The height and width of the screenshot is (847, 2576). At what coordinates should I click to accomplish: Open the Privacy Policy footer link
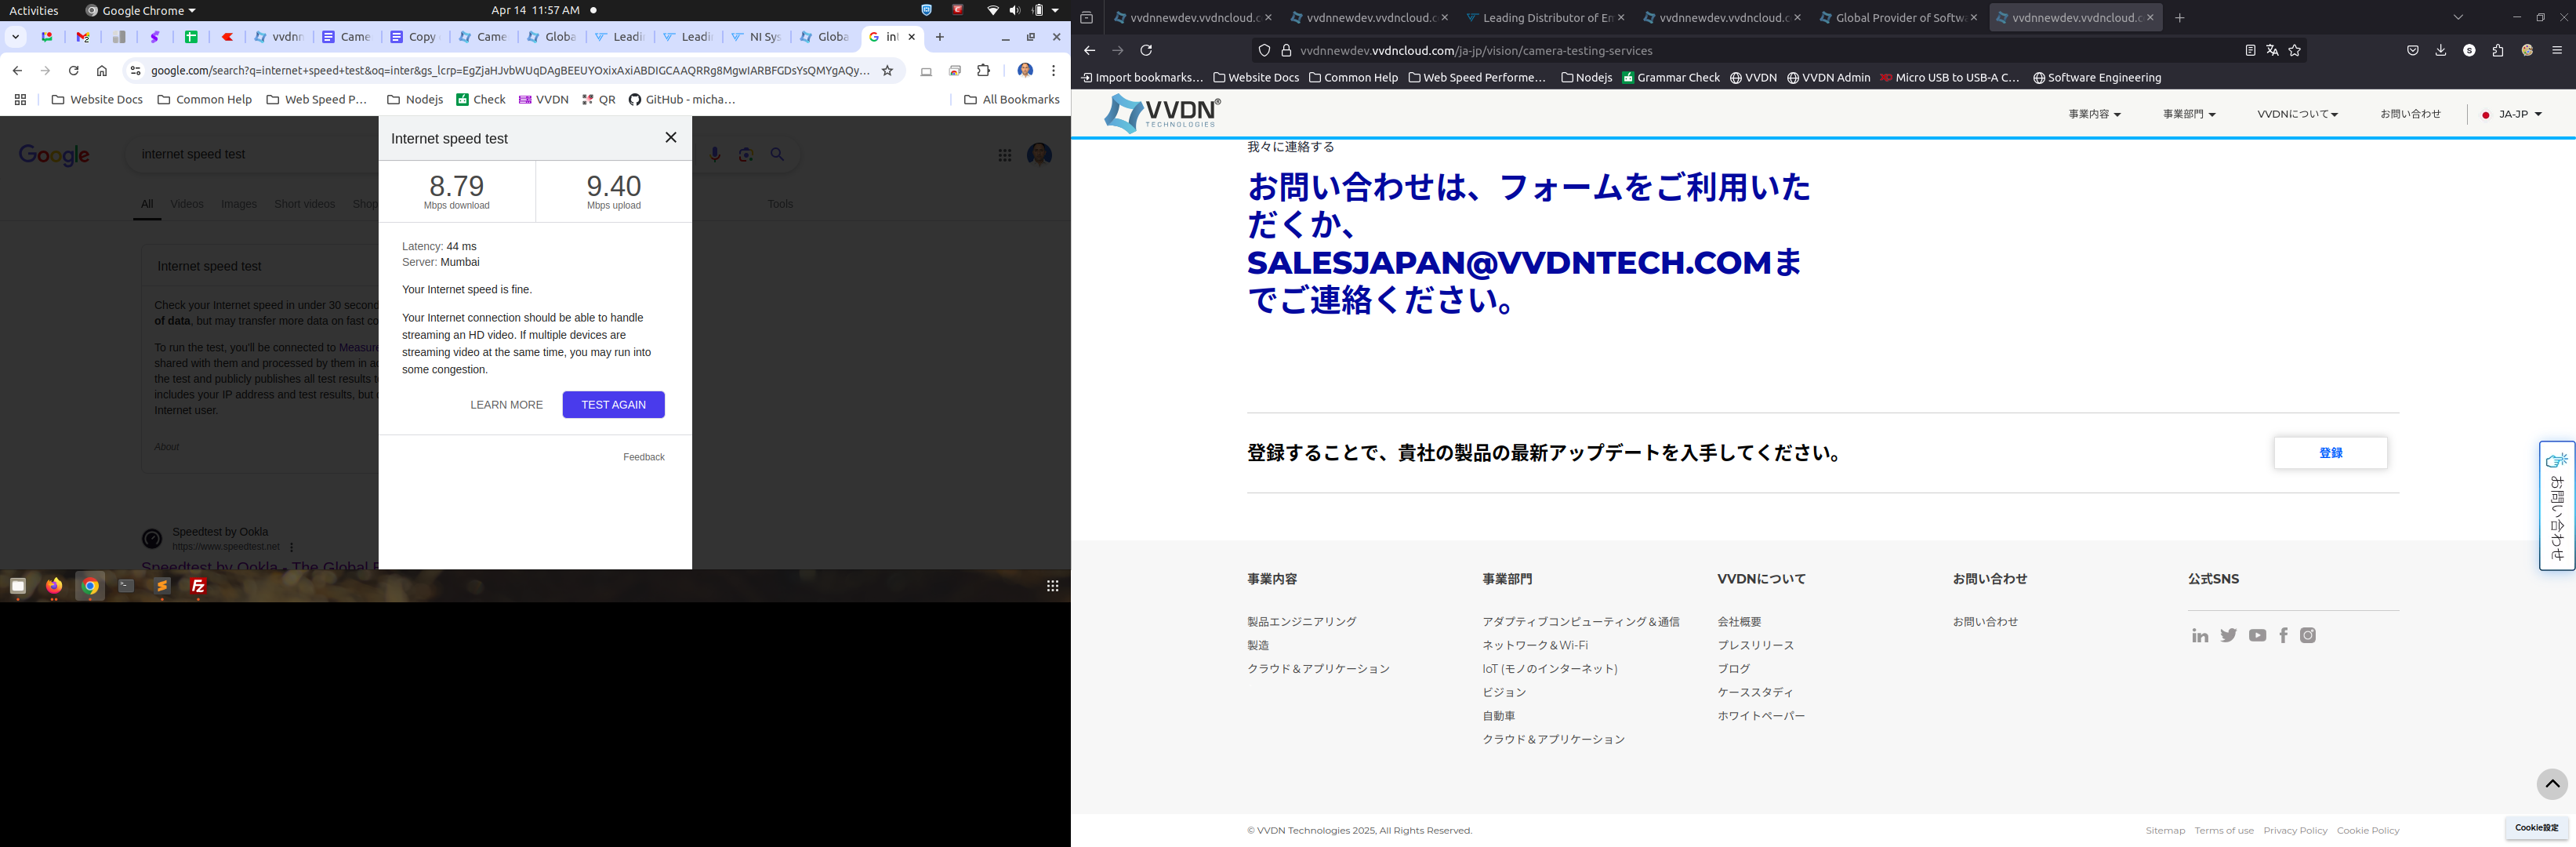2295,831
